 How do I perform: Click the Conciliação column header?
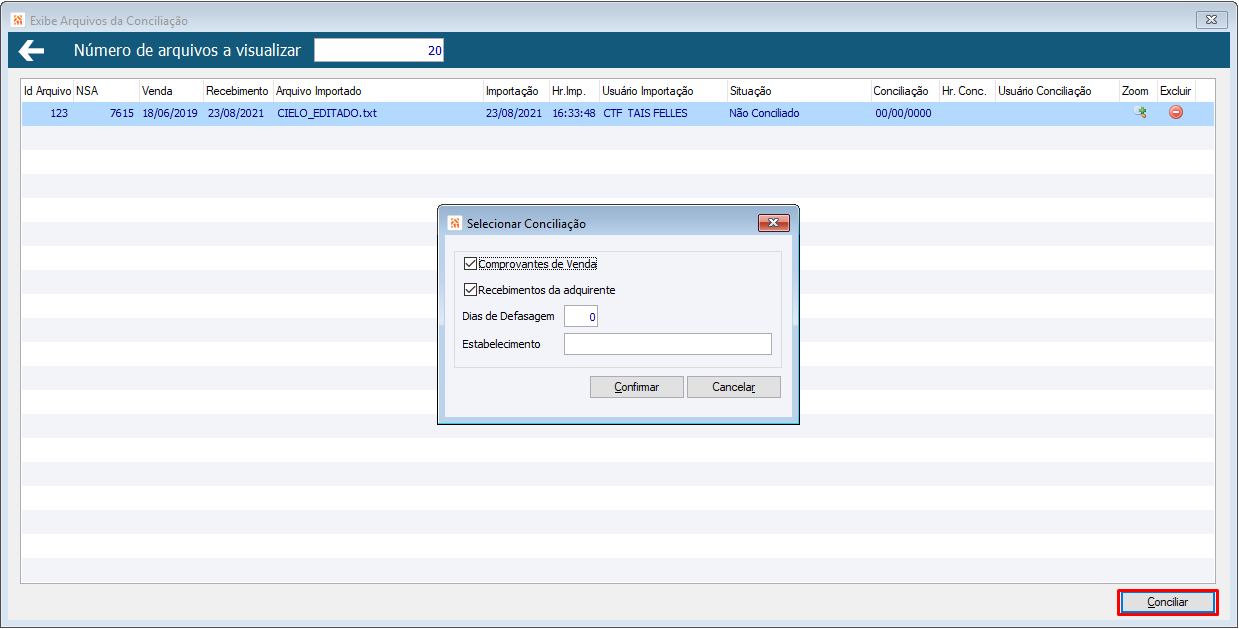pos(904,91)
